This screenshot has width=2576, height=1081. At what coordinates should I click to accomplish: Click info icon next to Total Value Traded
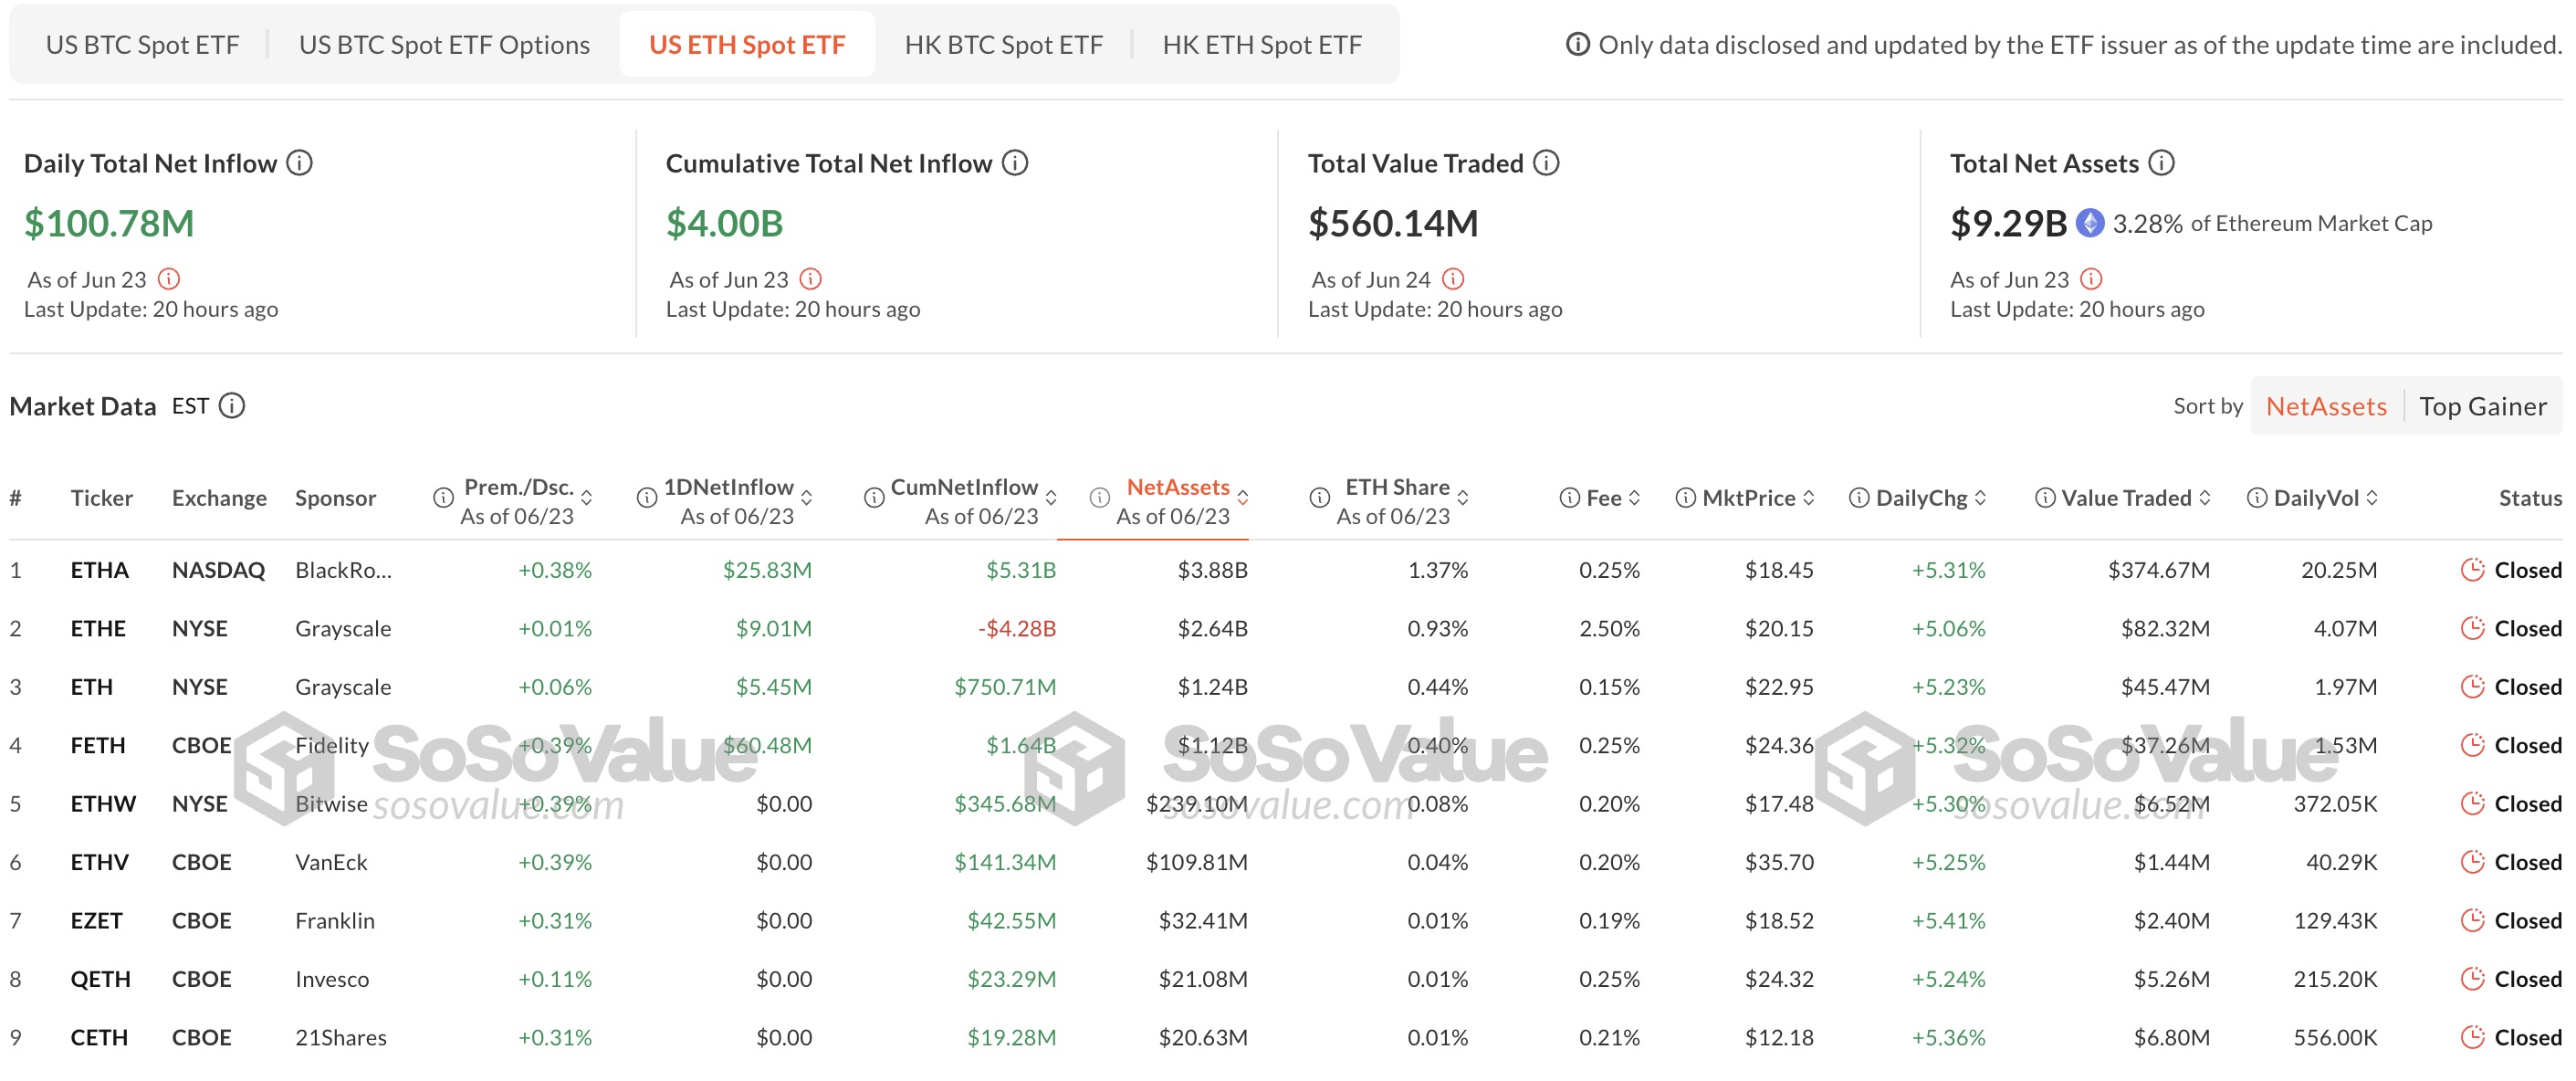[x=1546, y=163]
